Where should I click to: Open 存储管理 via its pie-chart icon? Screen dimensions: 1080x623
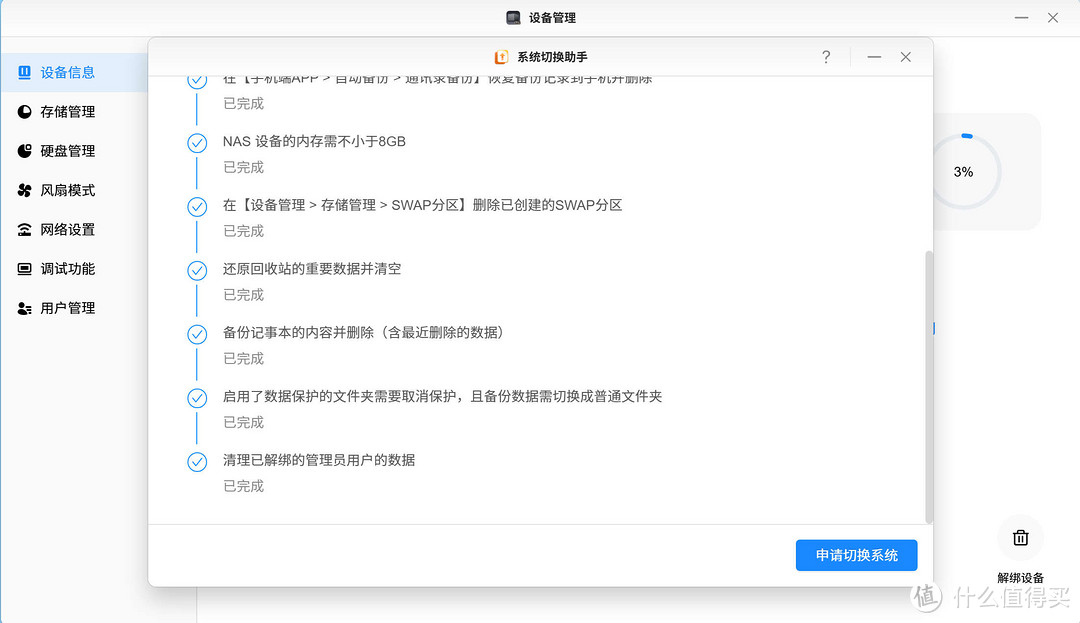click(x=24, y=111)
